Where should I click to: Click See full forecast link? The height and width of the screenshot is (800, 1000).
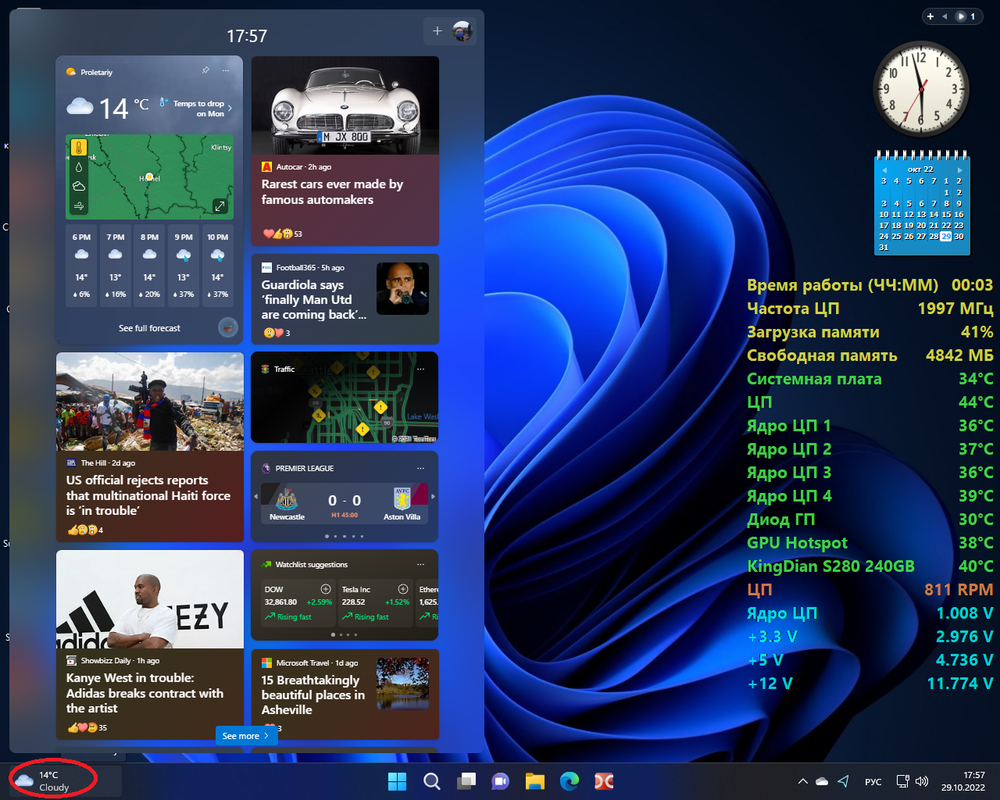point(149,328)
